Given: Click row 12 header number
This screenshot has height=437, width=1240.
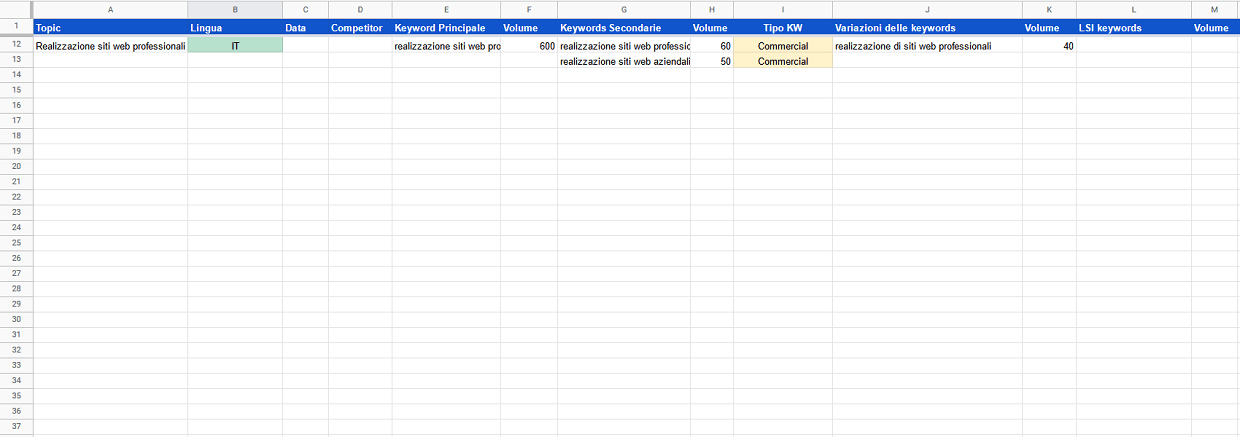Looking at the screenshot, I should (16, 46).
